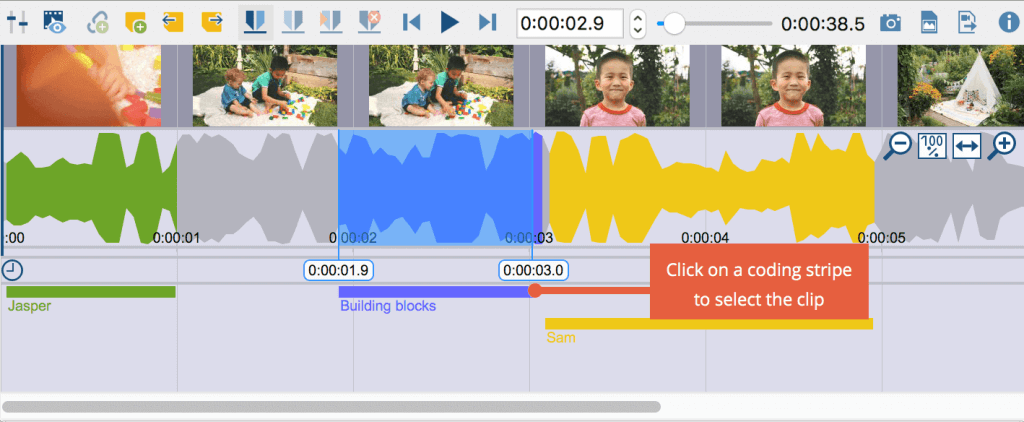Open the control panel sliders icon
The height and width of the screenshot is (422, 1024).
(17, 23)
